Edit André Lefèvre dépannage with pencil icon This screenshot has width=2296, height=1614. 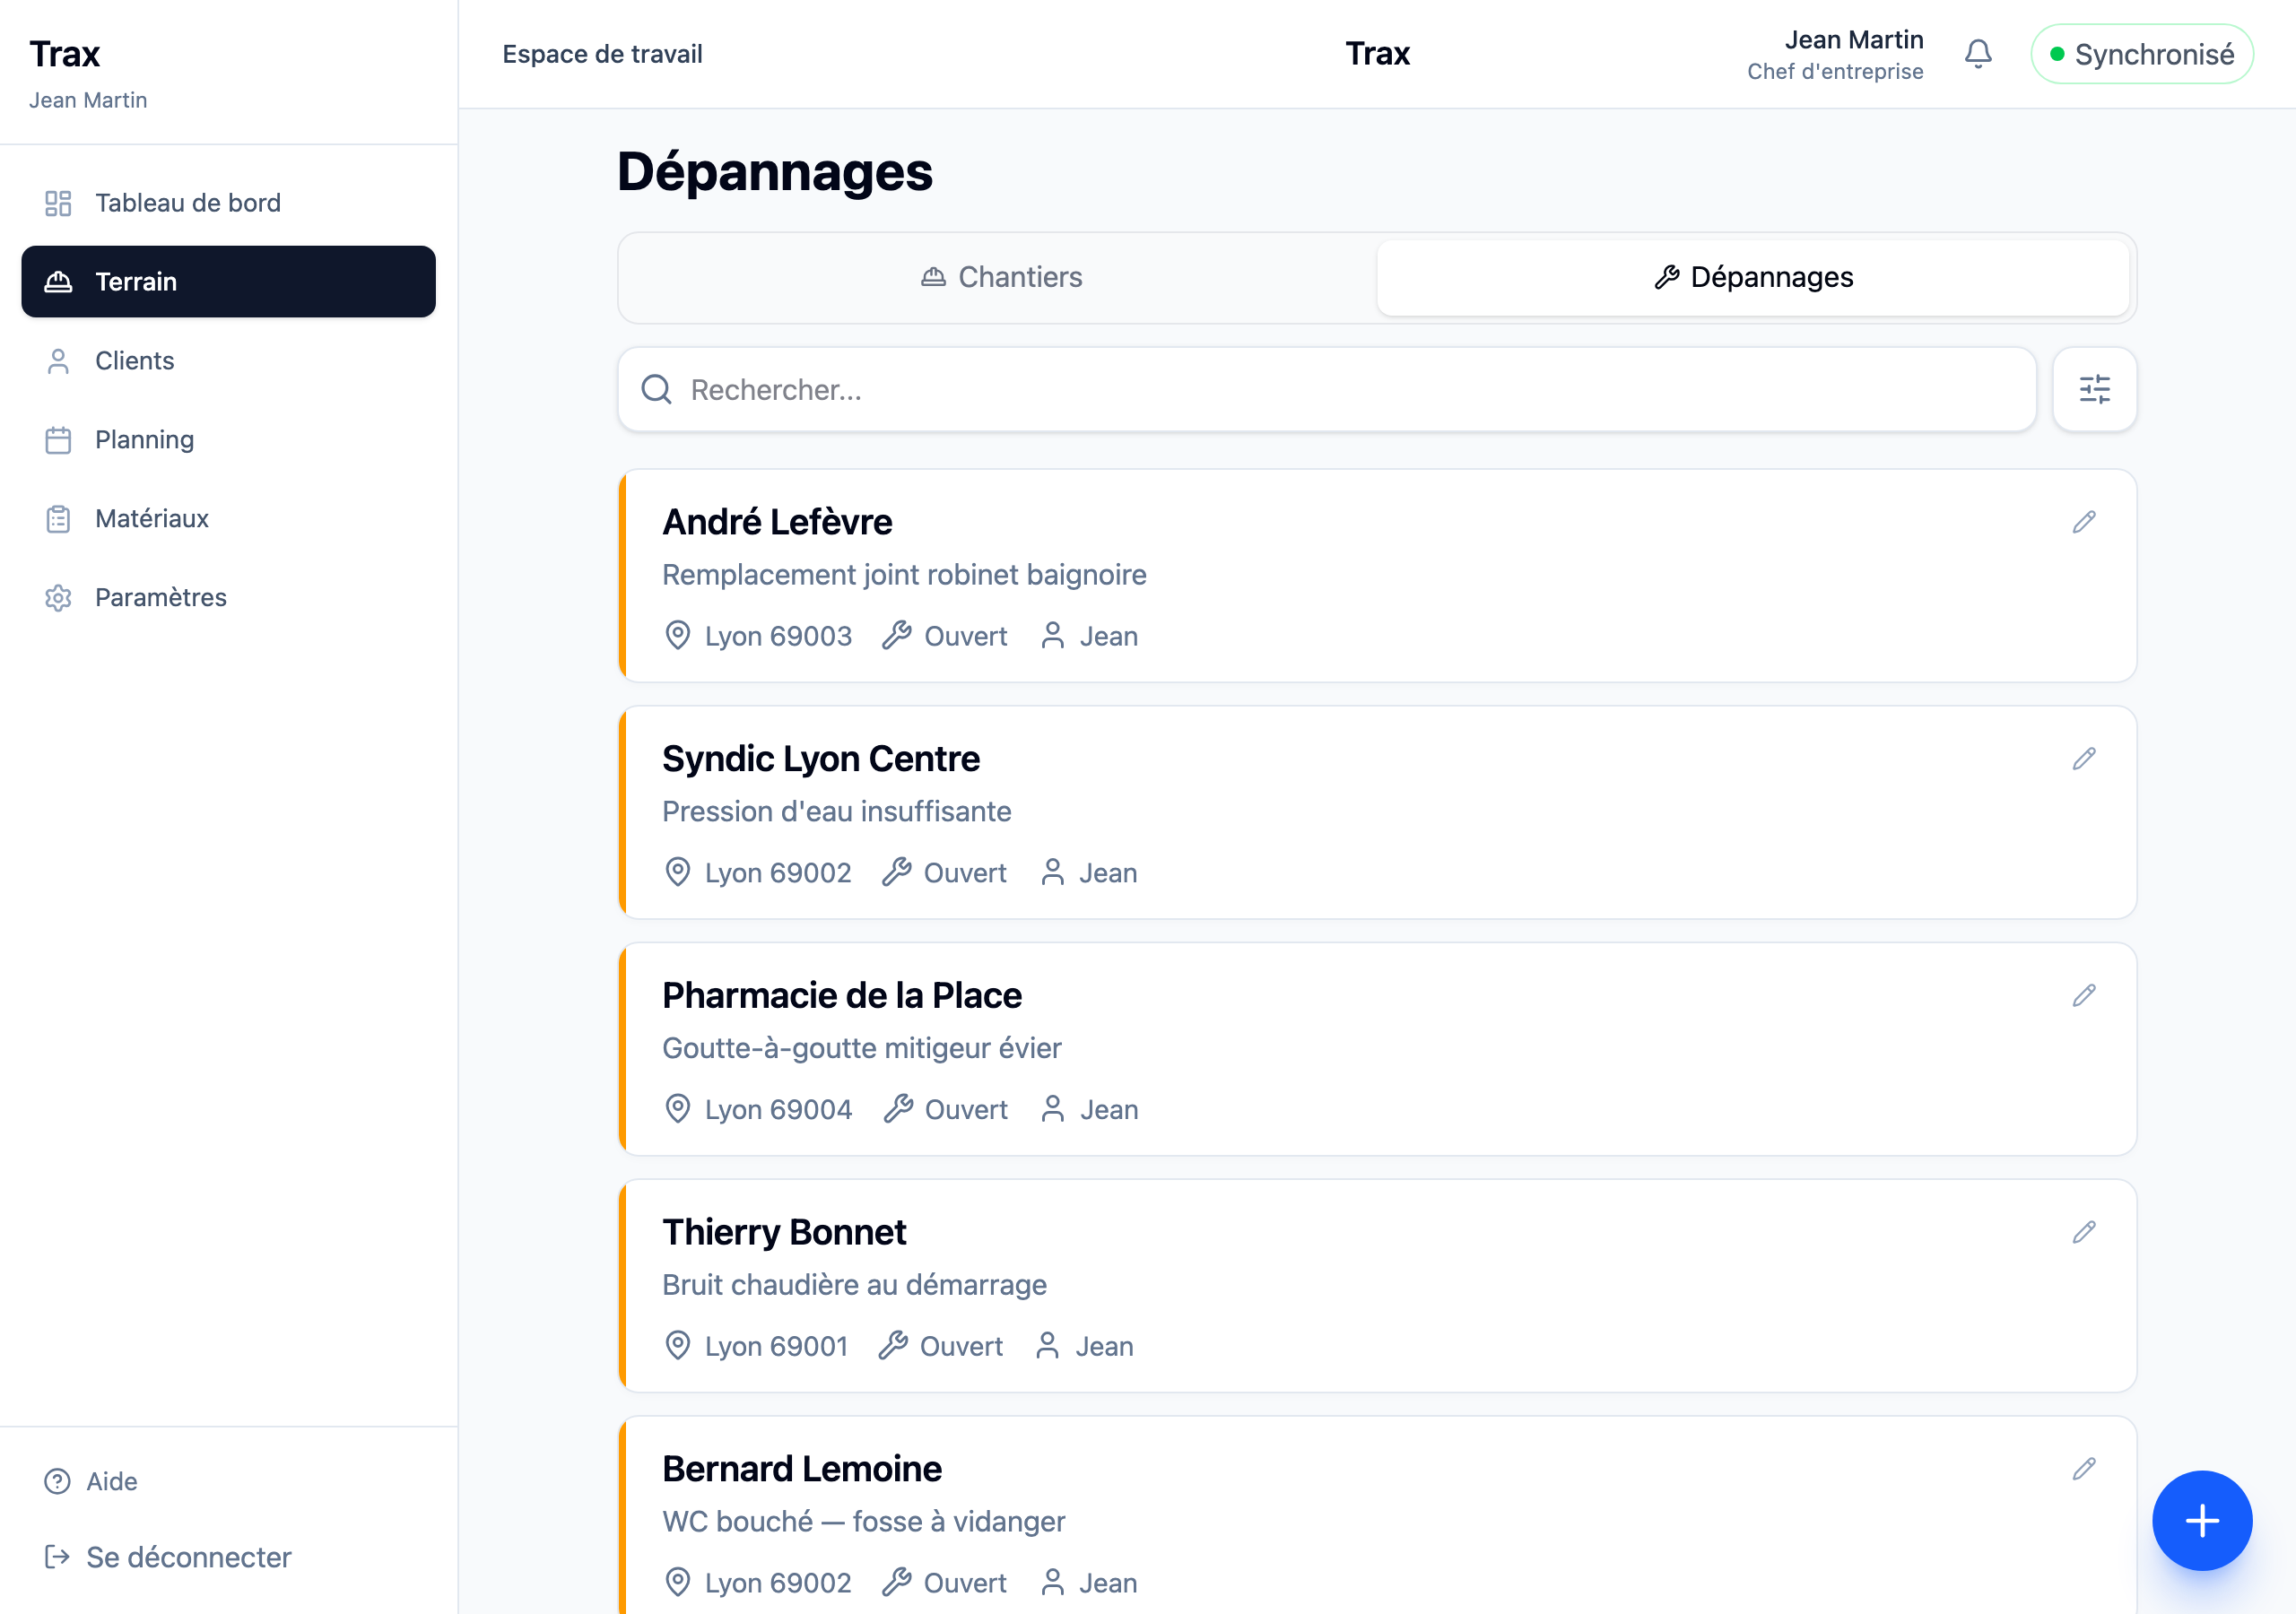pos(2083,522)
